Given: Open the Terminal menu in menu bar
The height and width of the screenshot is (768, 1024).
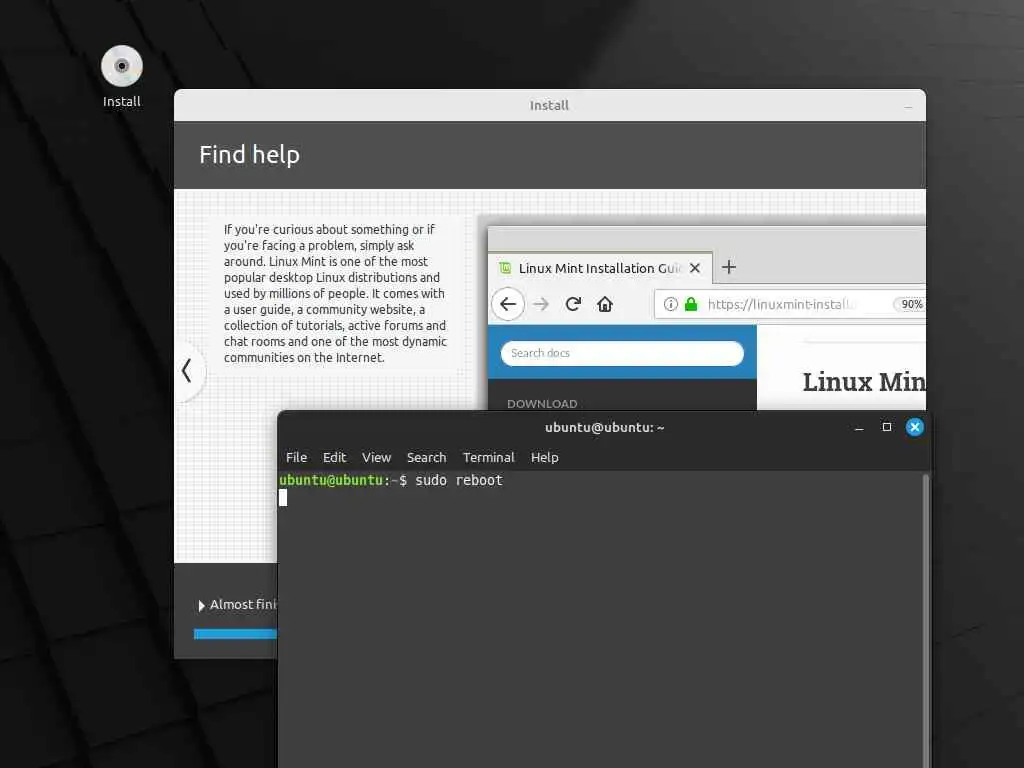Looking at the screenshot, I should [488, 457].
